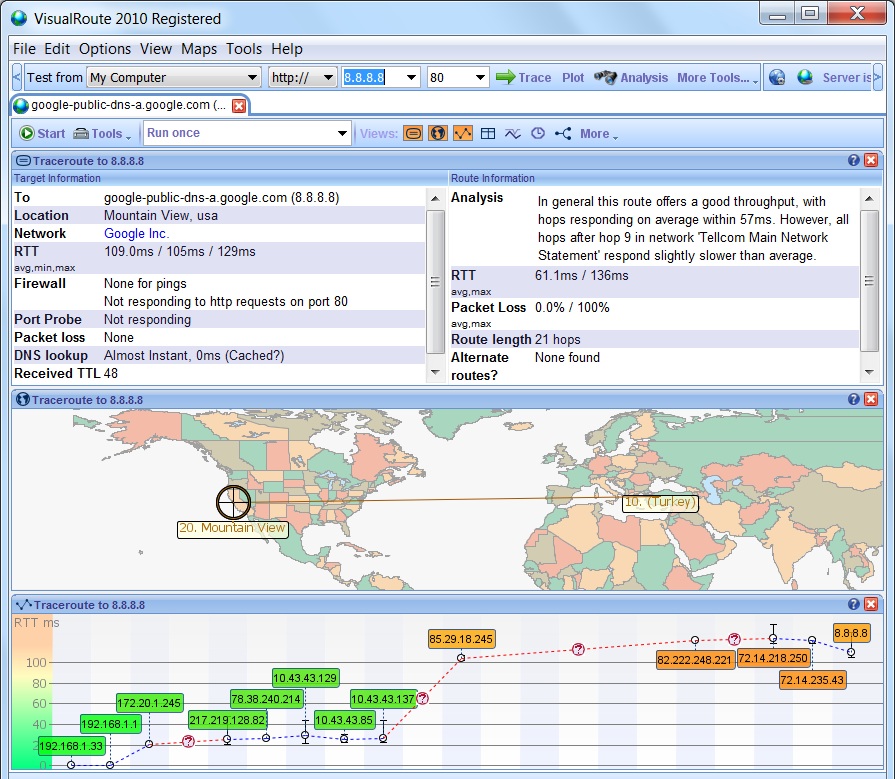
Task: Show the clock history view
Action: click(x=538, y=134)
